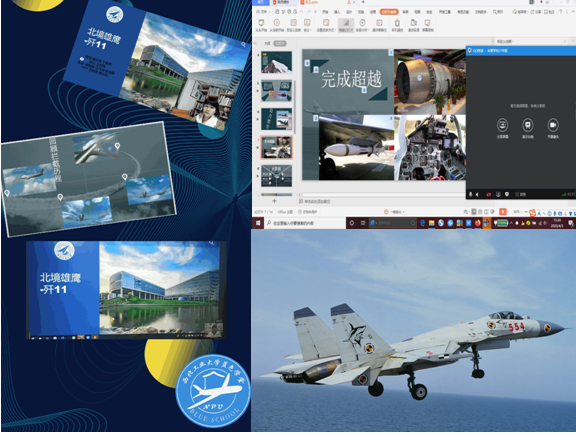
Task: Toggle the microphone in call toolbar
Action: tap(471, 194)
